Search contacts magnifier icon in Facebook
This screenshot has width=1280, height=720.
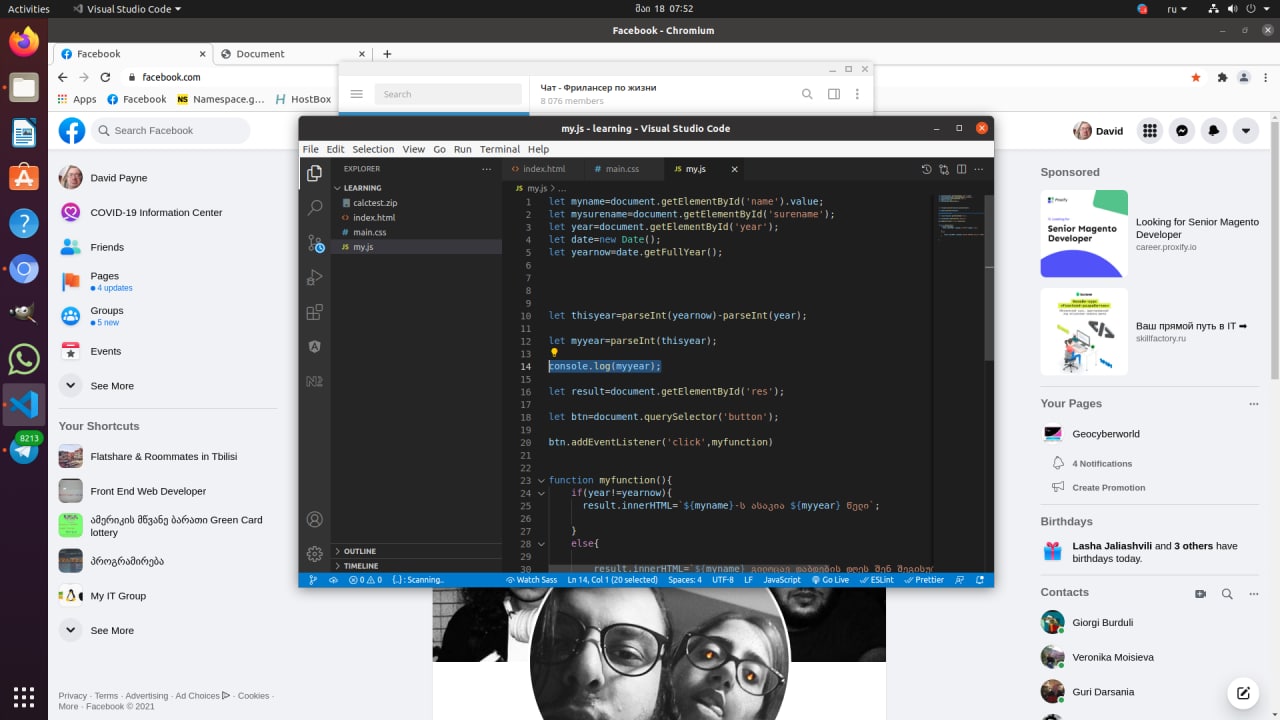[x=1227, y=594]
